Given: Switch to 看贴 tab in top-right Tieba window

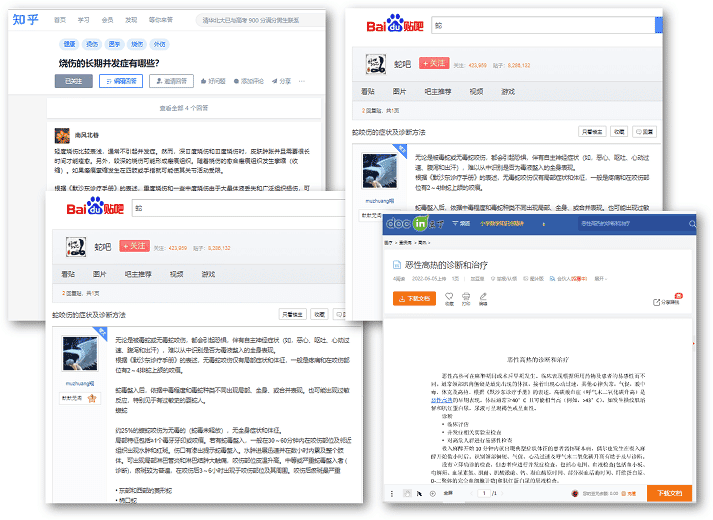Looking at the screenshot, I should (367, 91).
